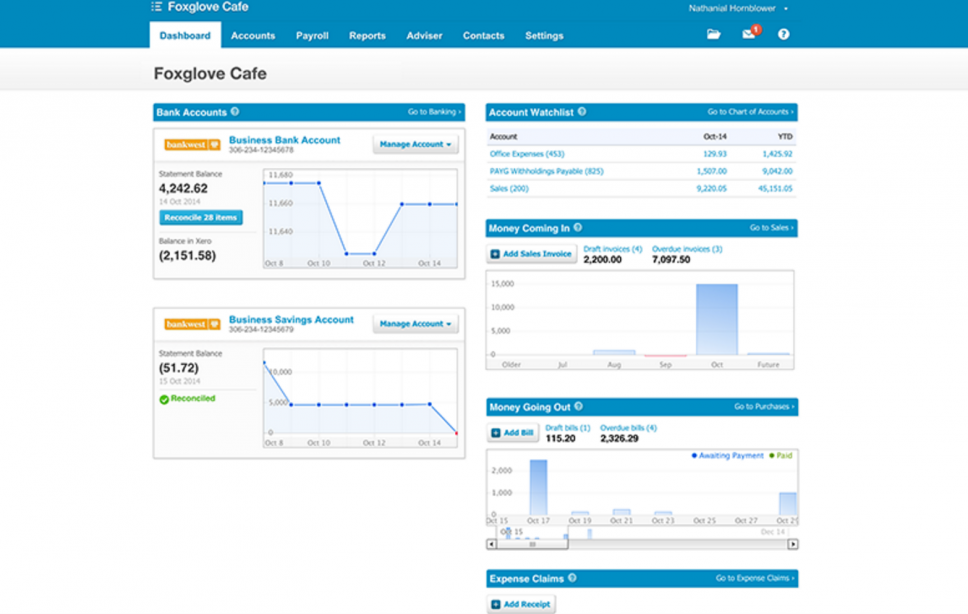The image size is (968, 614).
Task: Expand Manage Account for Business Bank Account
Action: [x=415, y=145]
